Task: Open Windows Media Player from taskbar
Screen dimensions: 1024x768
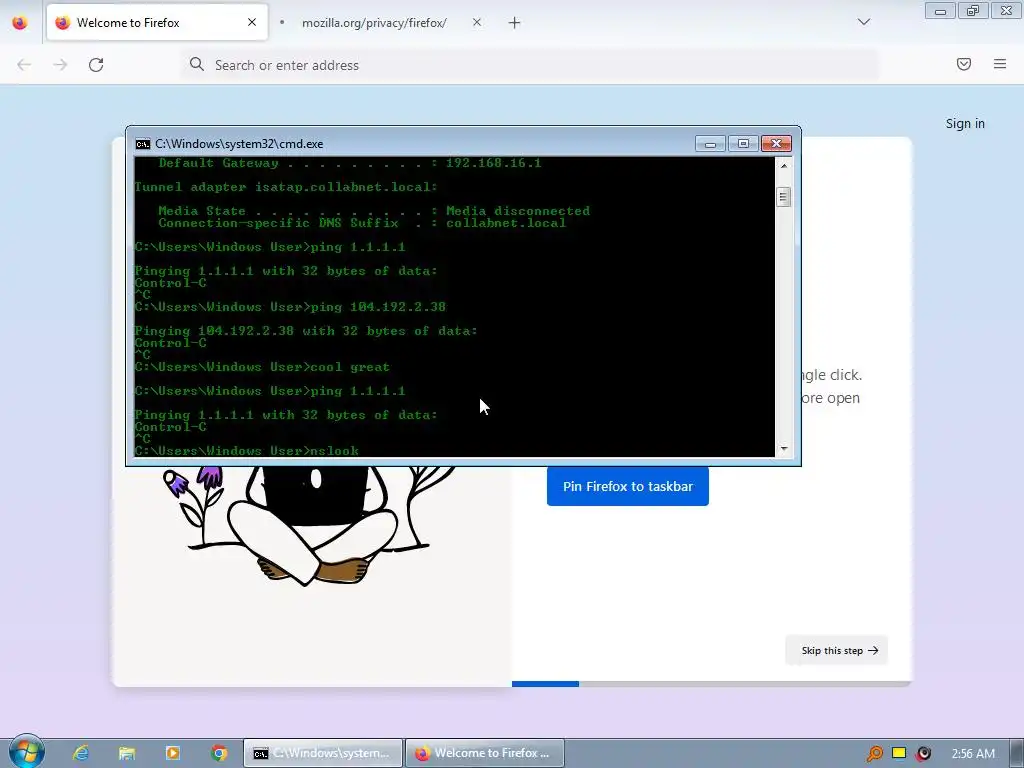Action: (x=173, y=753)
